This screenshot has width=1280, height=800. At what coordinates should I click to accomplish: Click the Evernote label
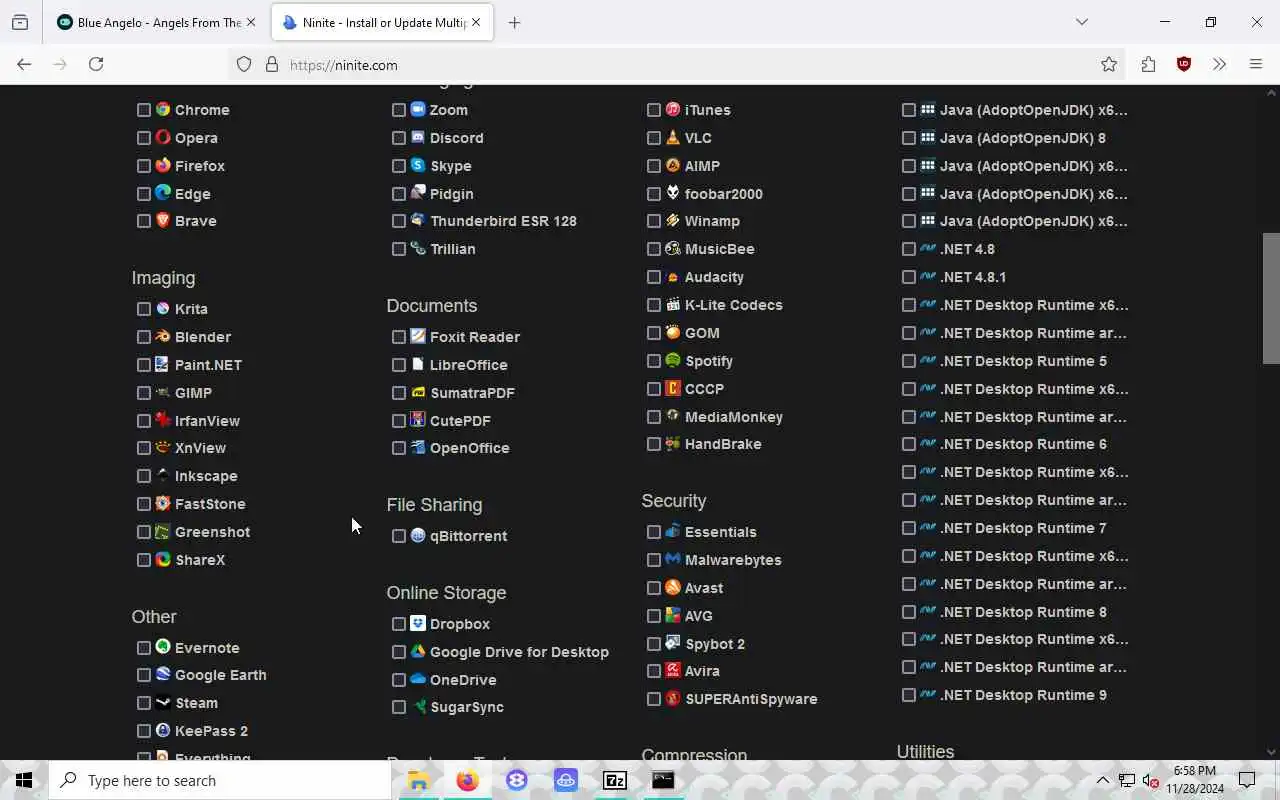pos(207,648)
